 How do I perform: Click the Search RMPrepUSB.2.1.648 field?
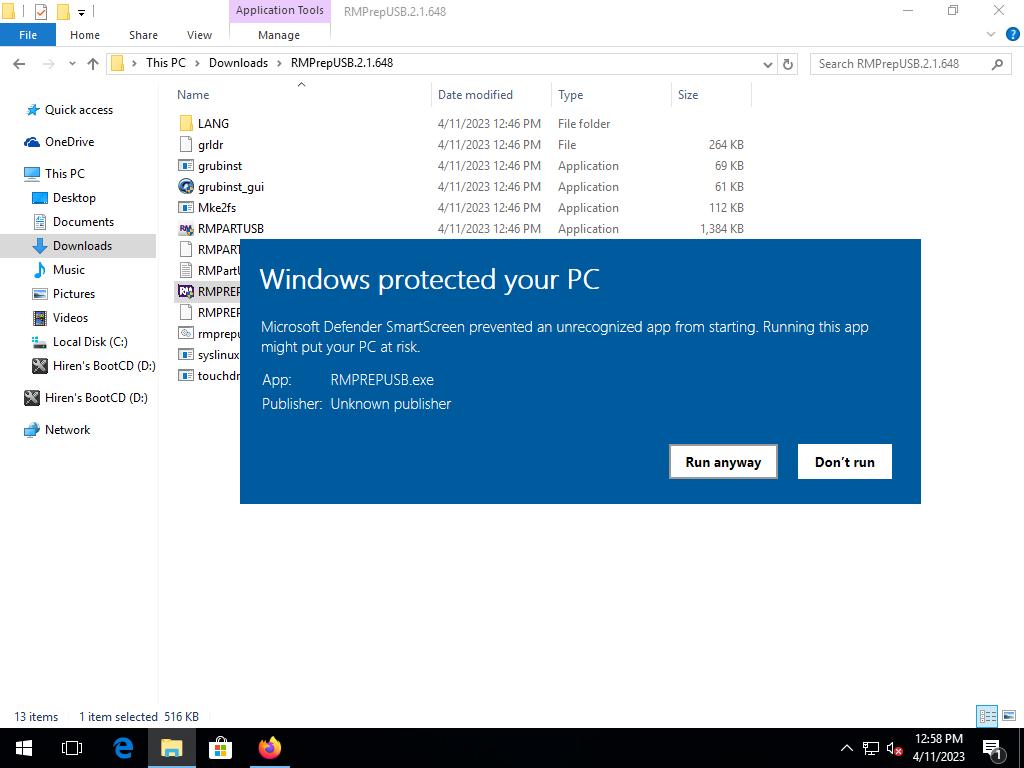tap(900, 64)
